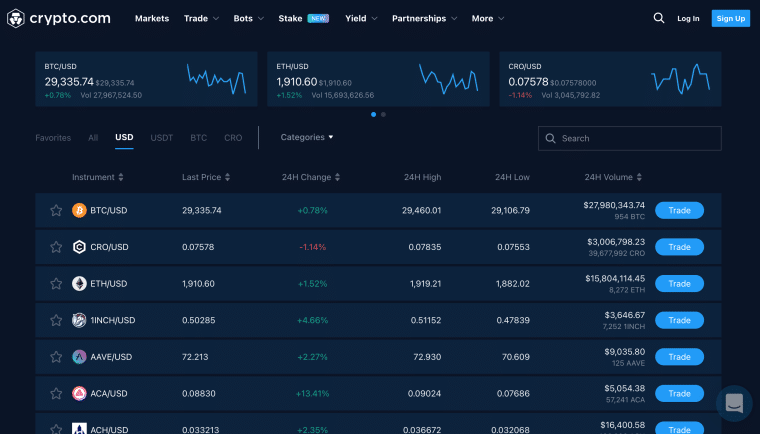This screenshot has height=434, width=760.
Task: Click the Ethereum coin icon for ETH/USD
Action: (x=79, y=284)
